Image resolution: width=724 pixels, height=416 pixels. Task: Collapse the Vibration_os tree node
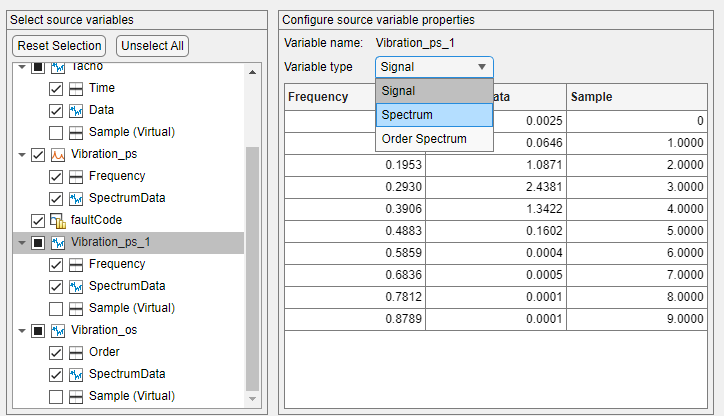point(21,330)
